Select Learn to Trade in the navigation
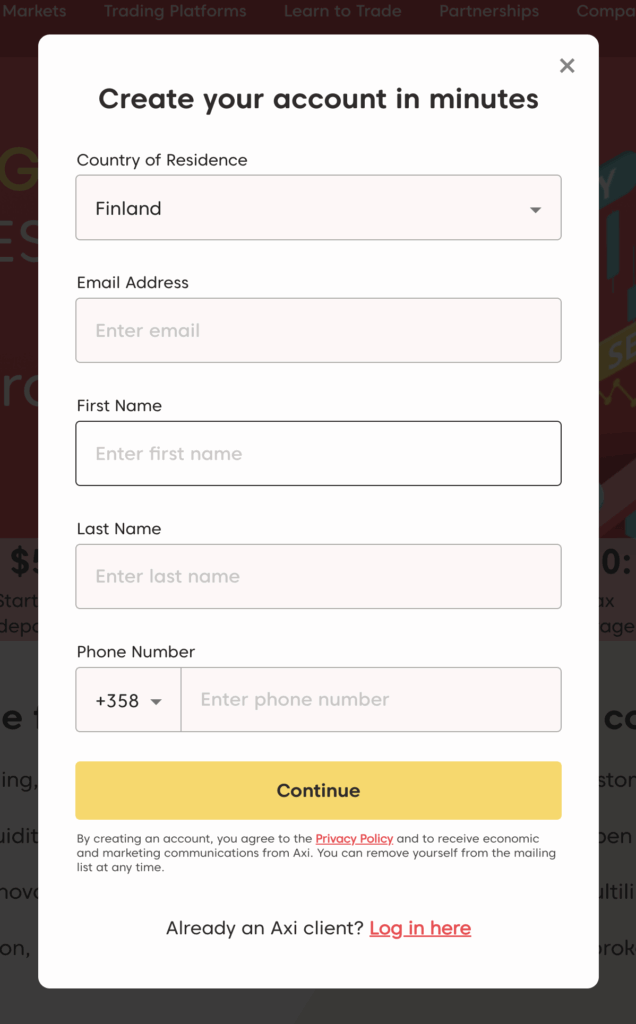636x1024 pixels. [x=342, y=12]
